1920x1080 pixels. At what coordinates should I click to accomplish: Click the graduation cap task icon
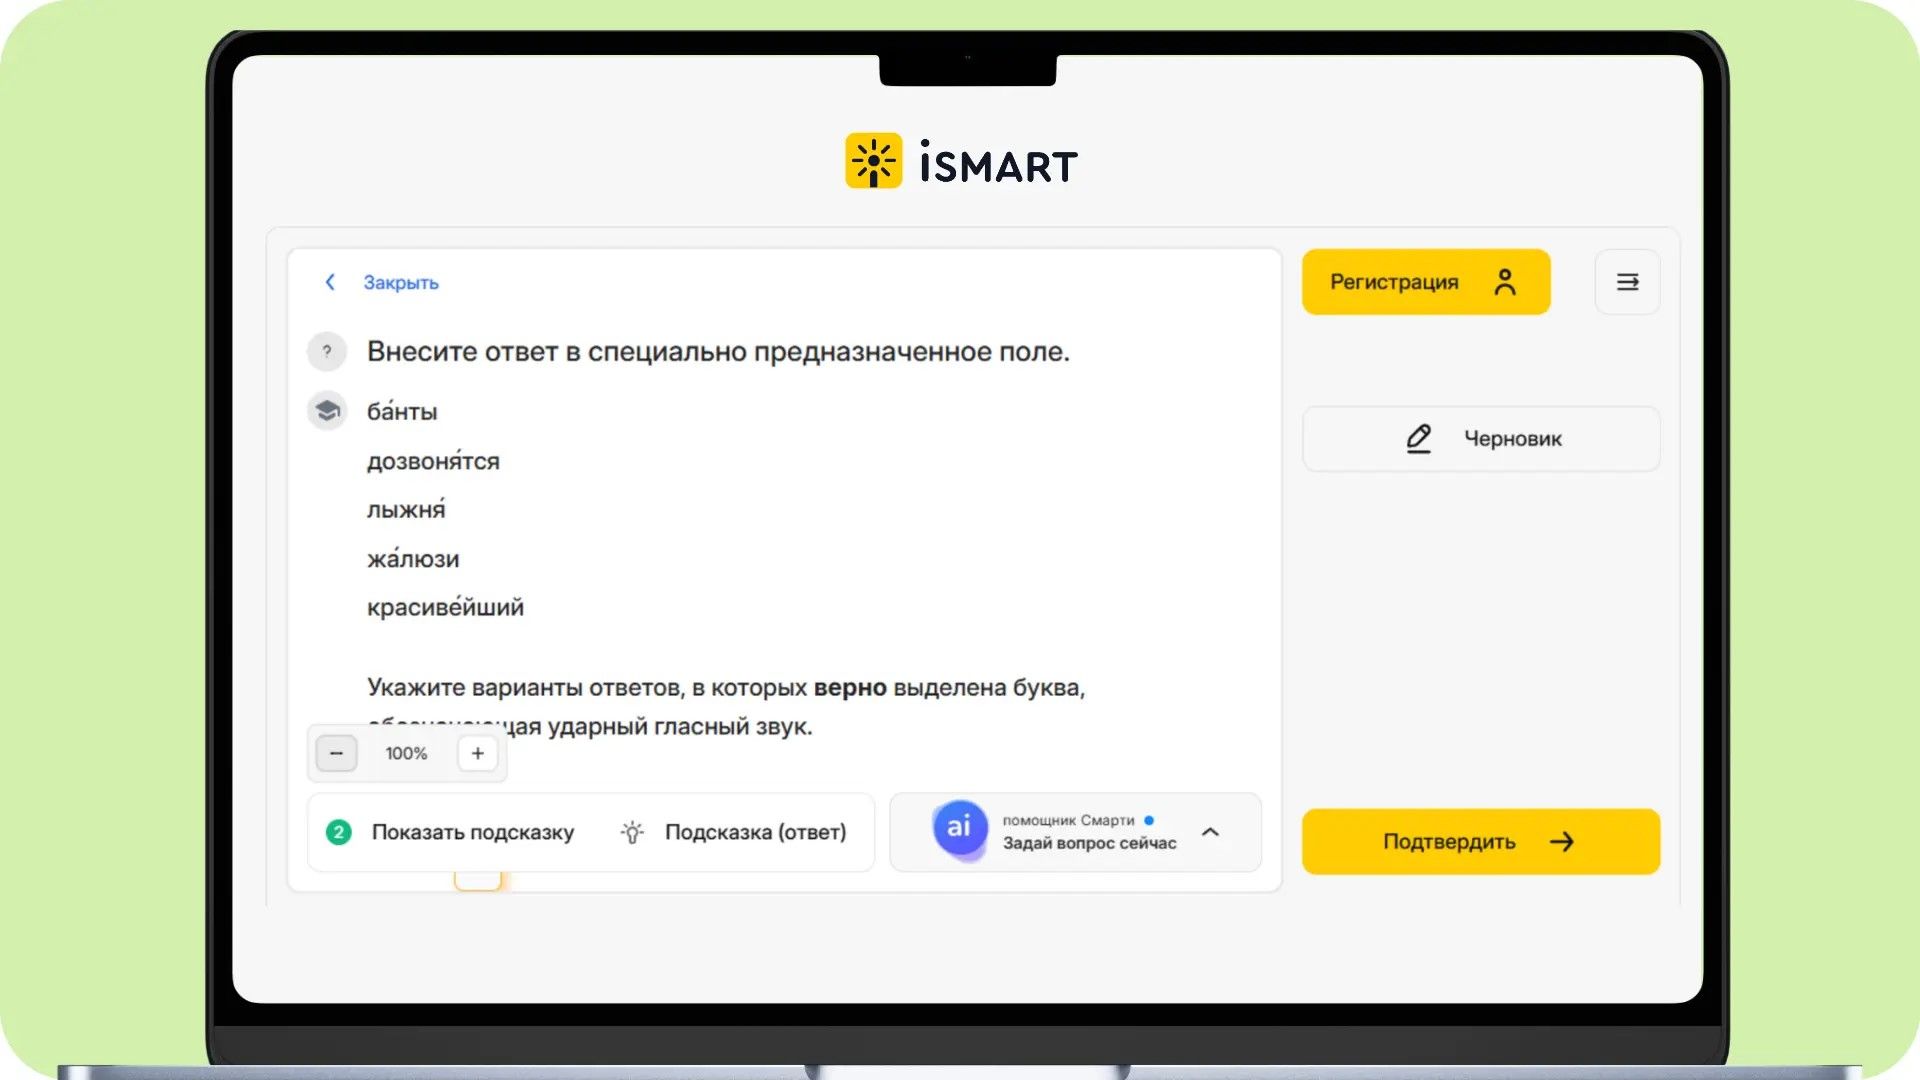coord(327,410)
